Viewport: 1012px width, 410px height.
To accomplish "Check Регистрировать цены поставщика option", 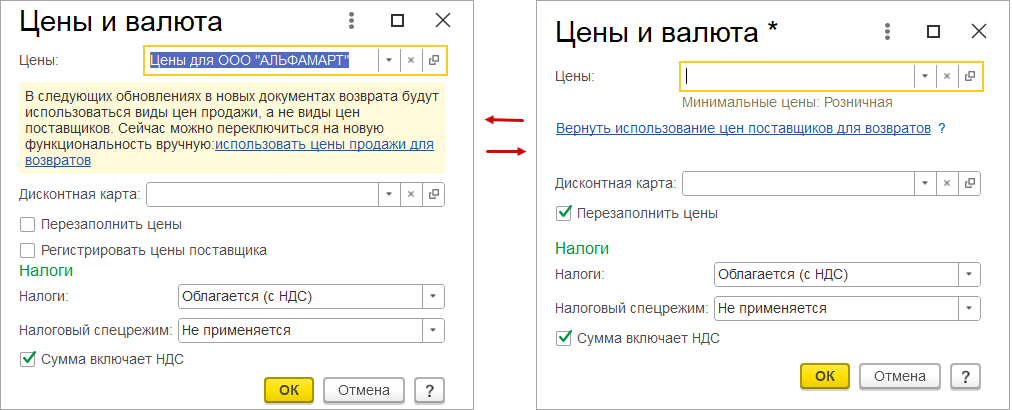I will coord(28,249).
